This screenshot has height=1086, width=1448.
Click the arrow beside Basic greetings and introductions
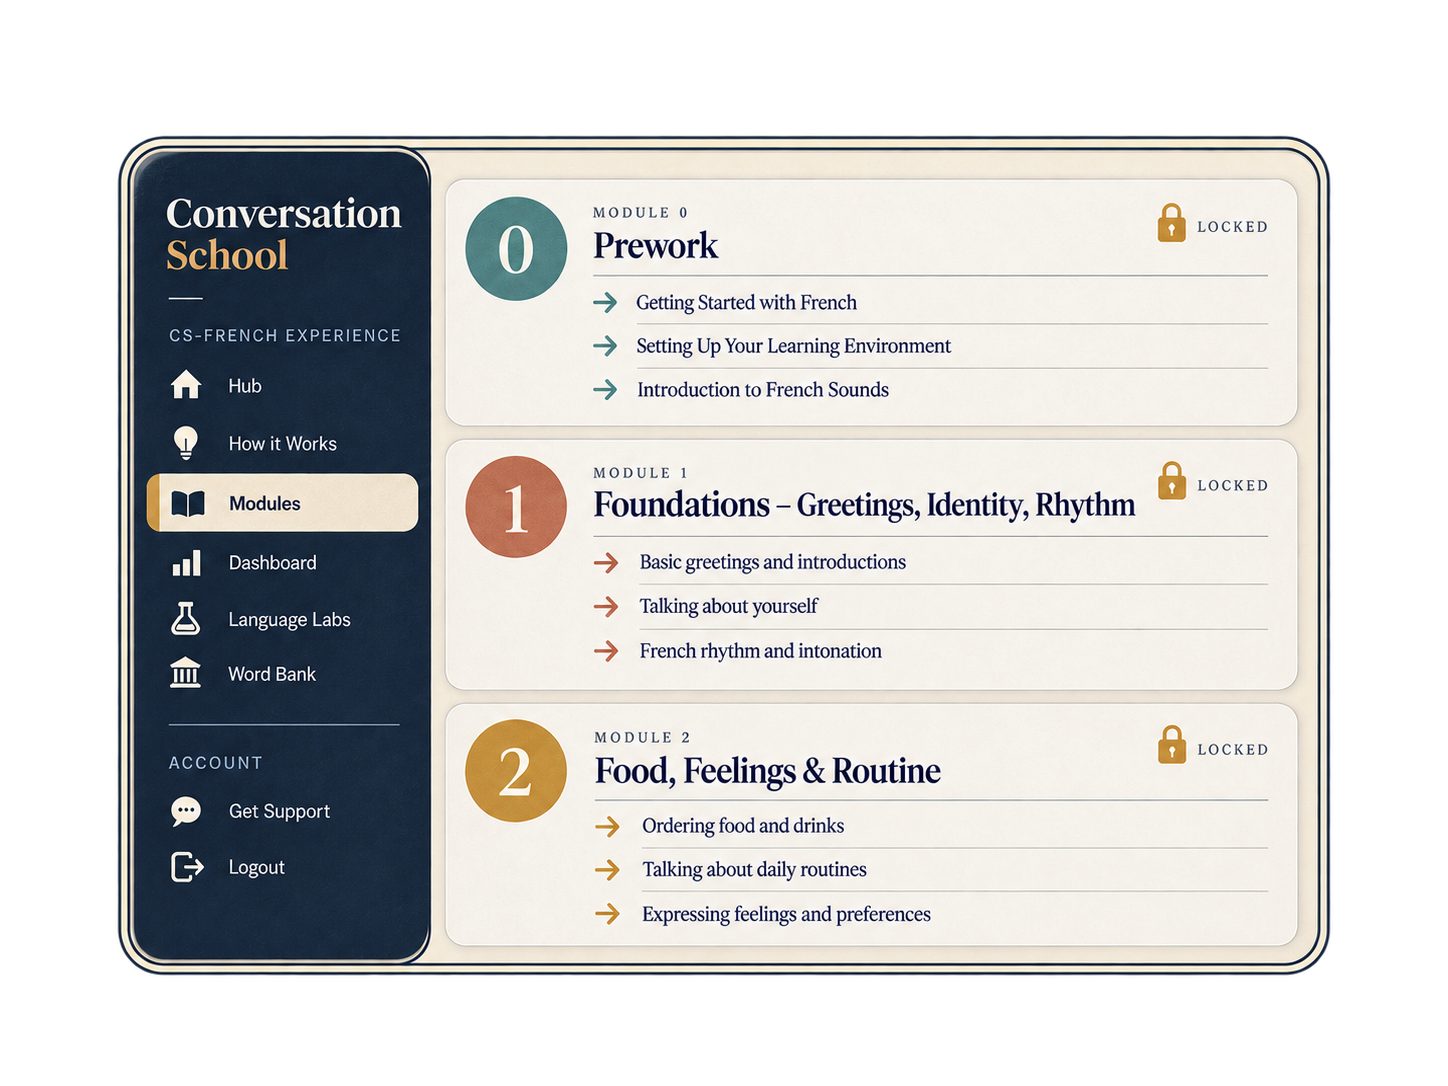coord(606,563)
